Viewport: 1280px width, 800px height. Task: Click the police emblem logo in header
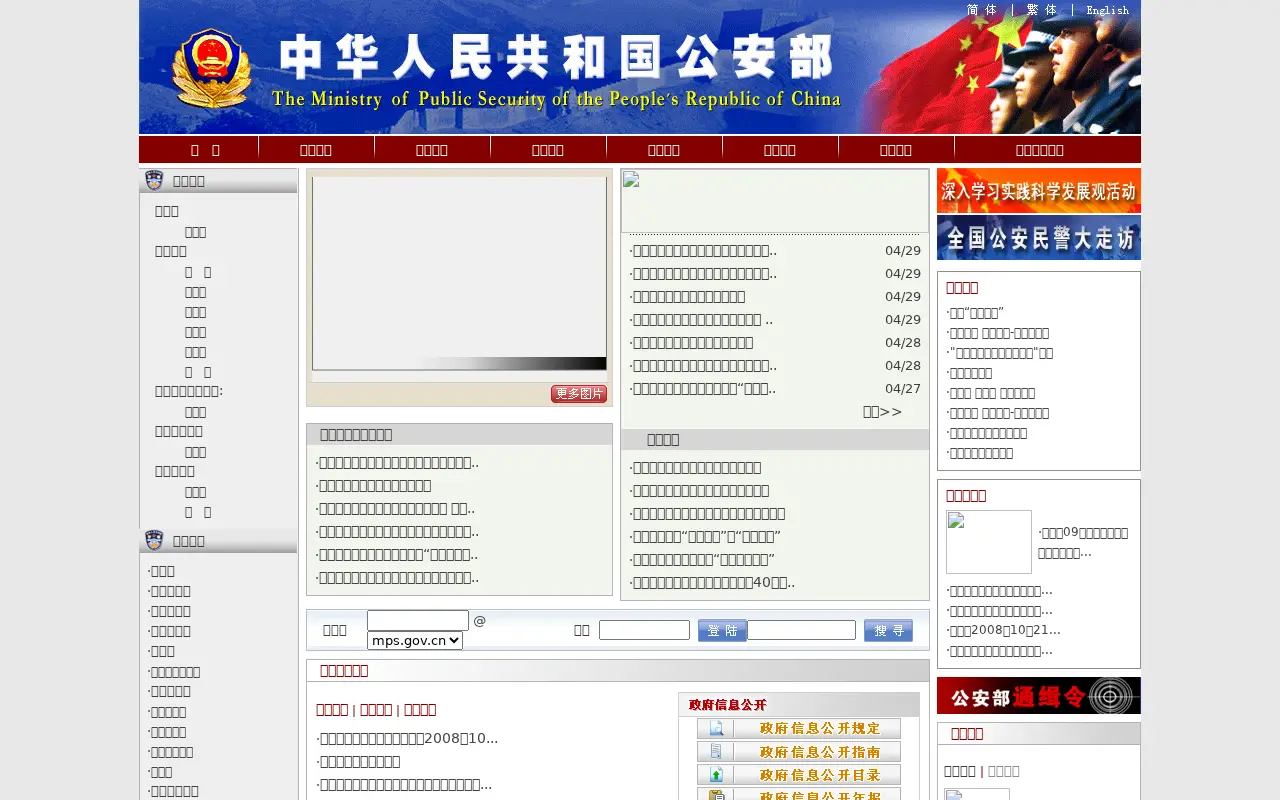211,68
